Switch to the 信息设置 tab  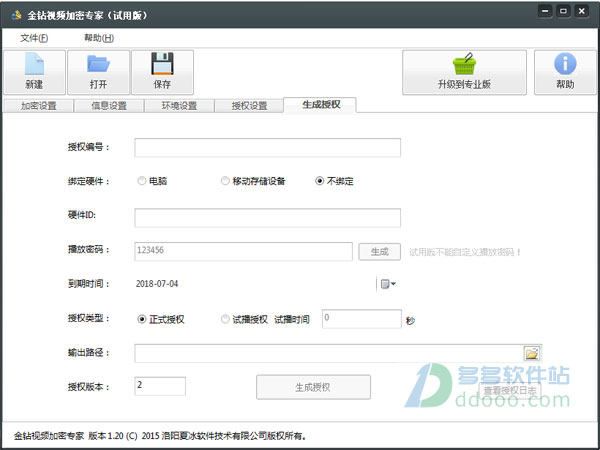109,106
